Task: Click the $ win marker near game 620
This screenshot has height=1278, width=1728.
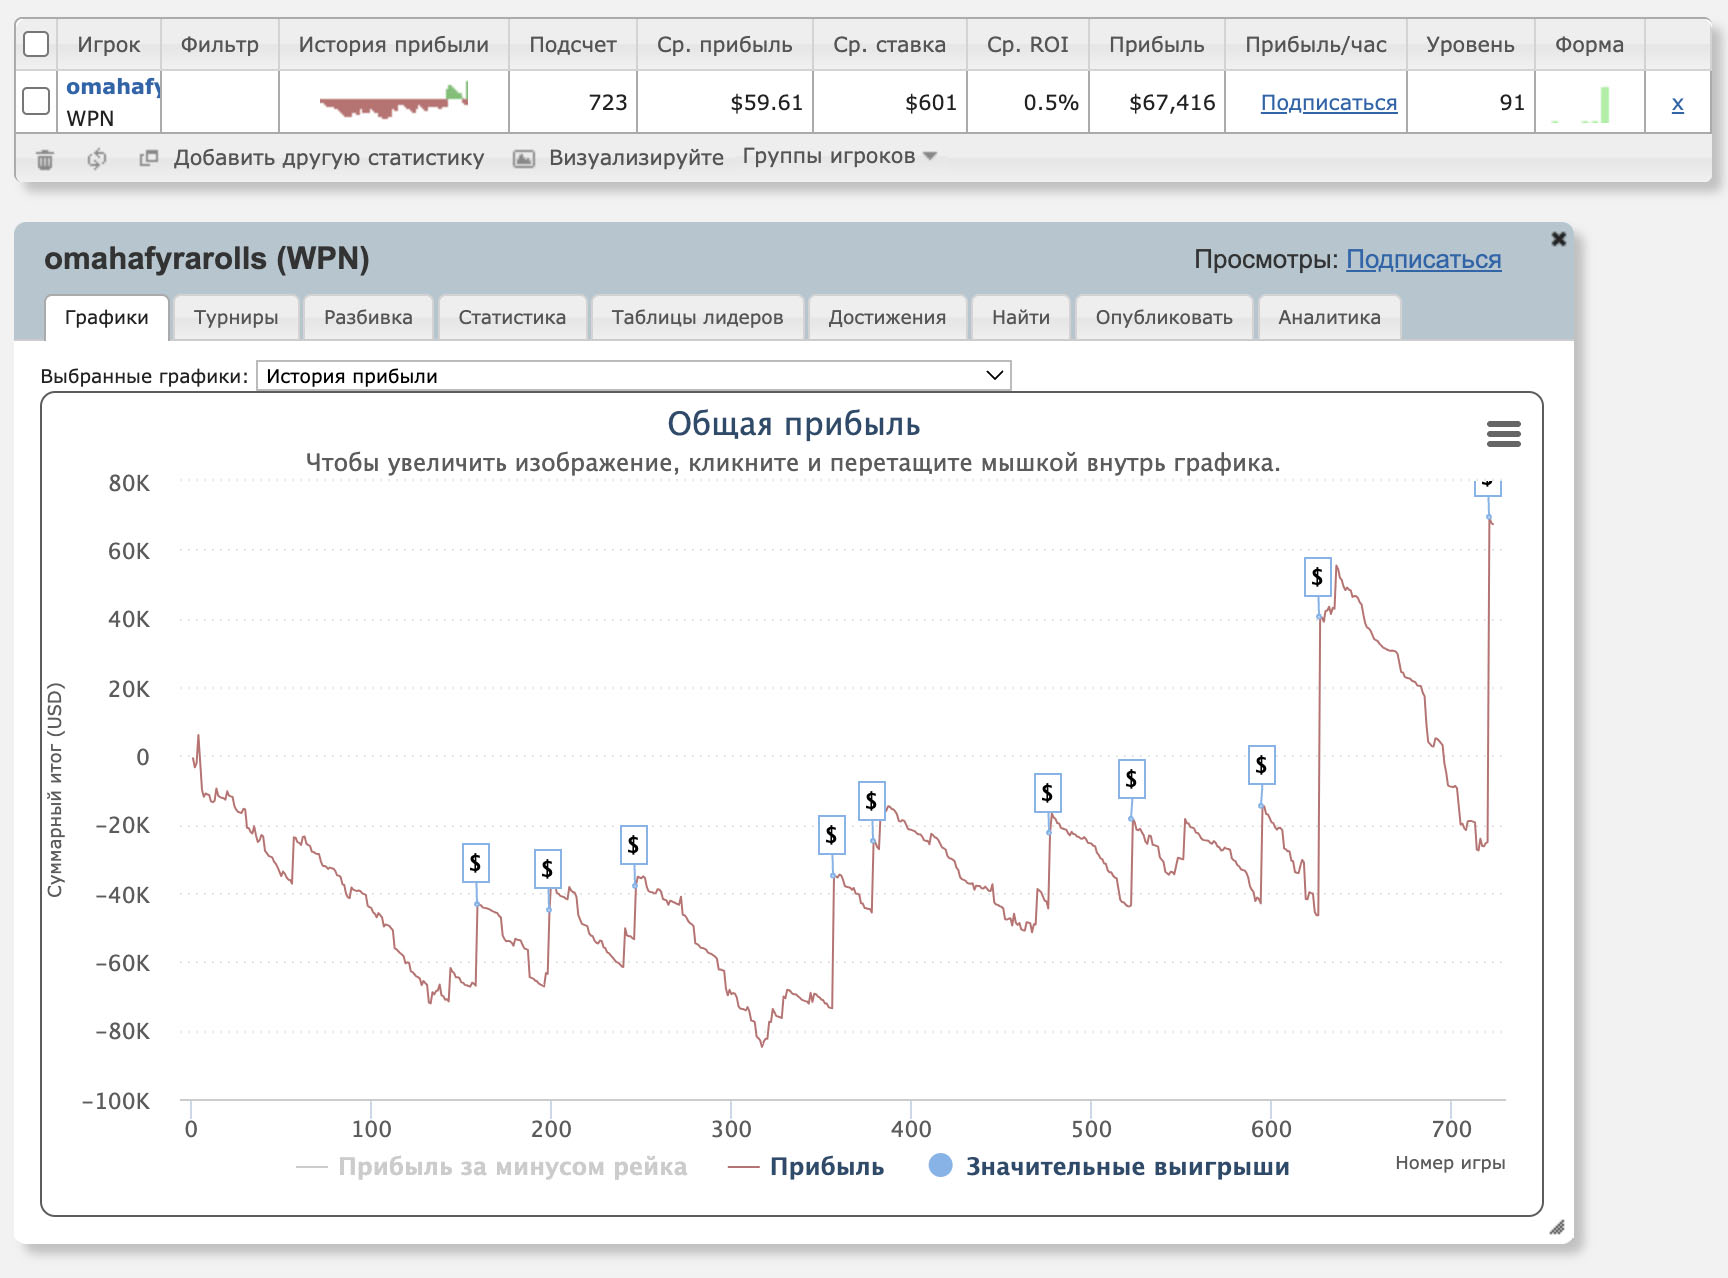Action: [1317, 577]
